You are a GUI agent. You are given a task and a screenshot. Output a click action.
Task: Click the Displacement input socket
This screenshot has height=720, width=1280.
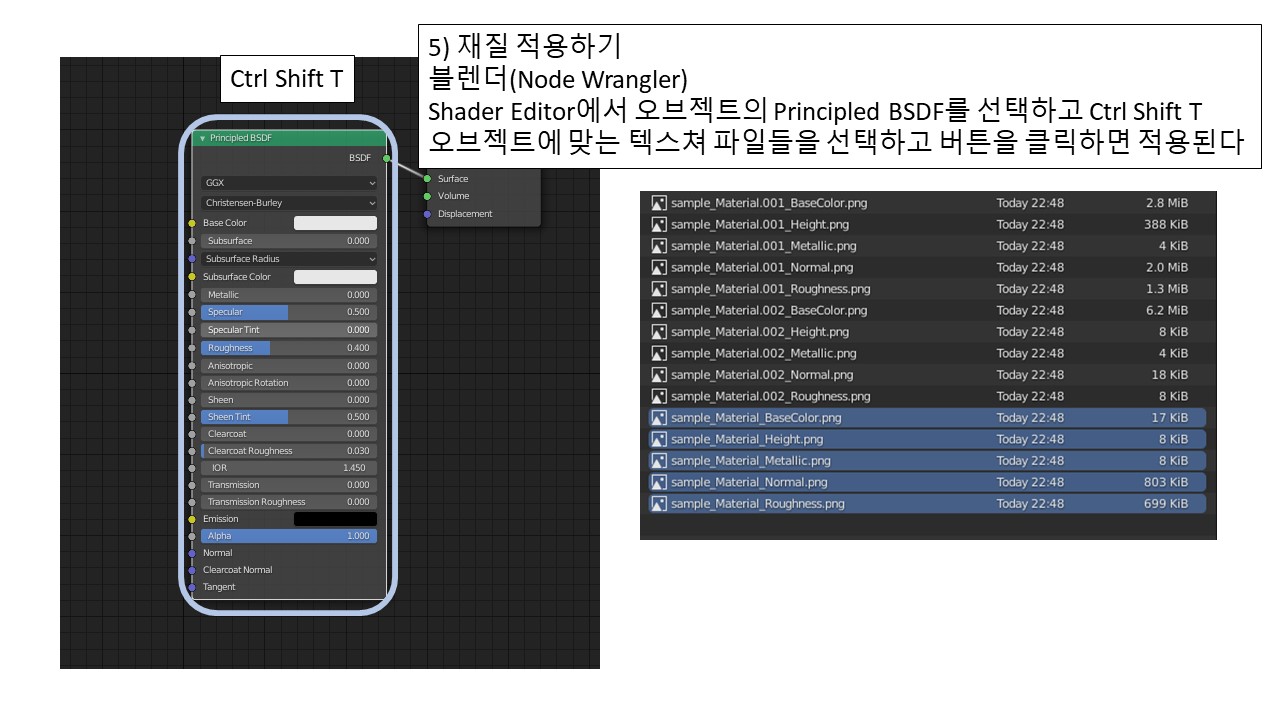[428, 214]
